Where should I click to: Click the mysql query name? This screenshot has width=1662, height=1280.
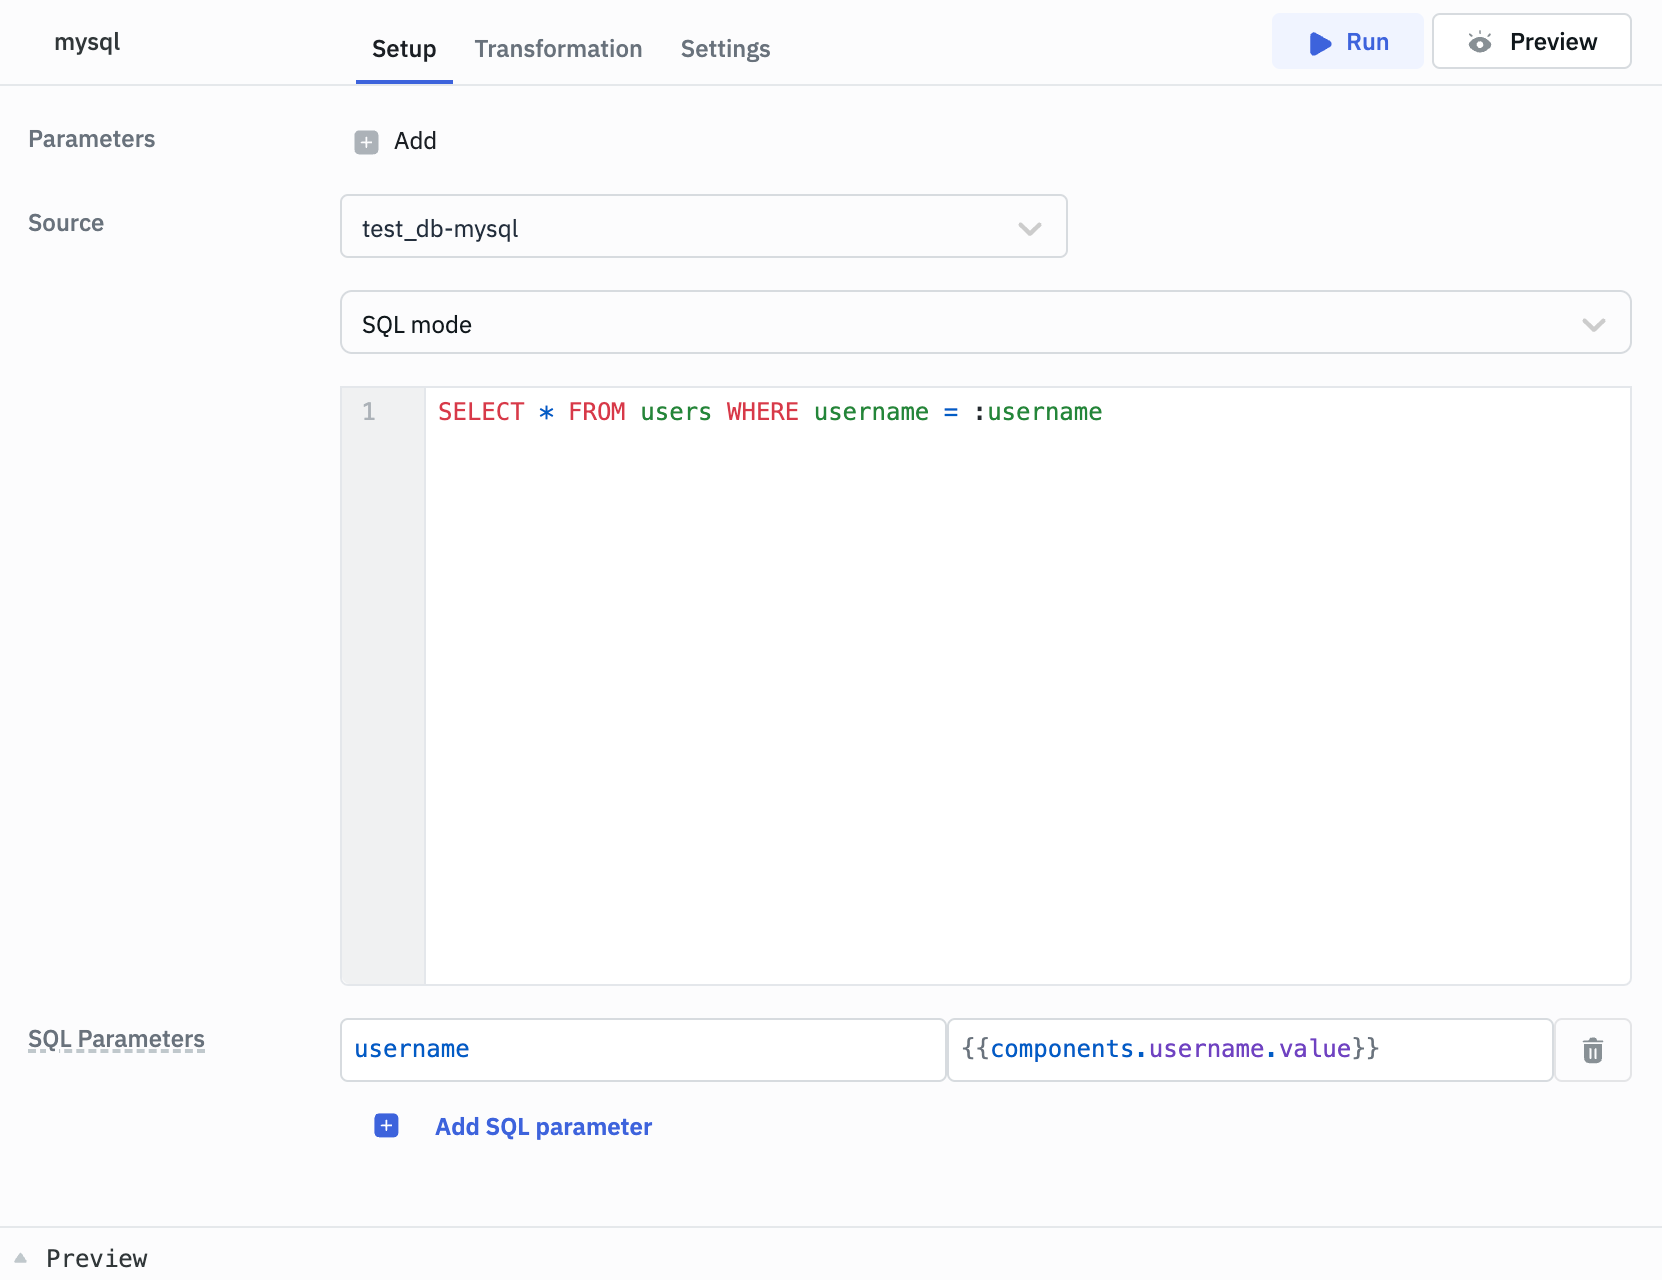coord(87,42)
